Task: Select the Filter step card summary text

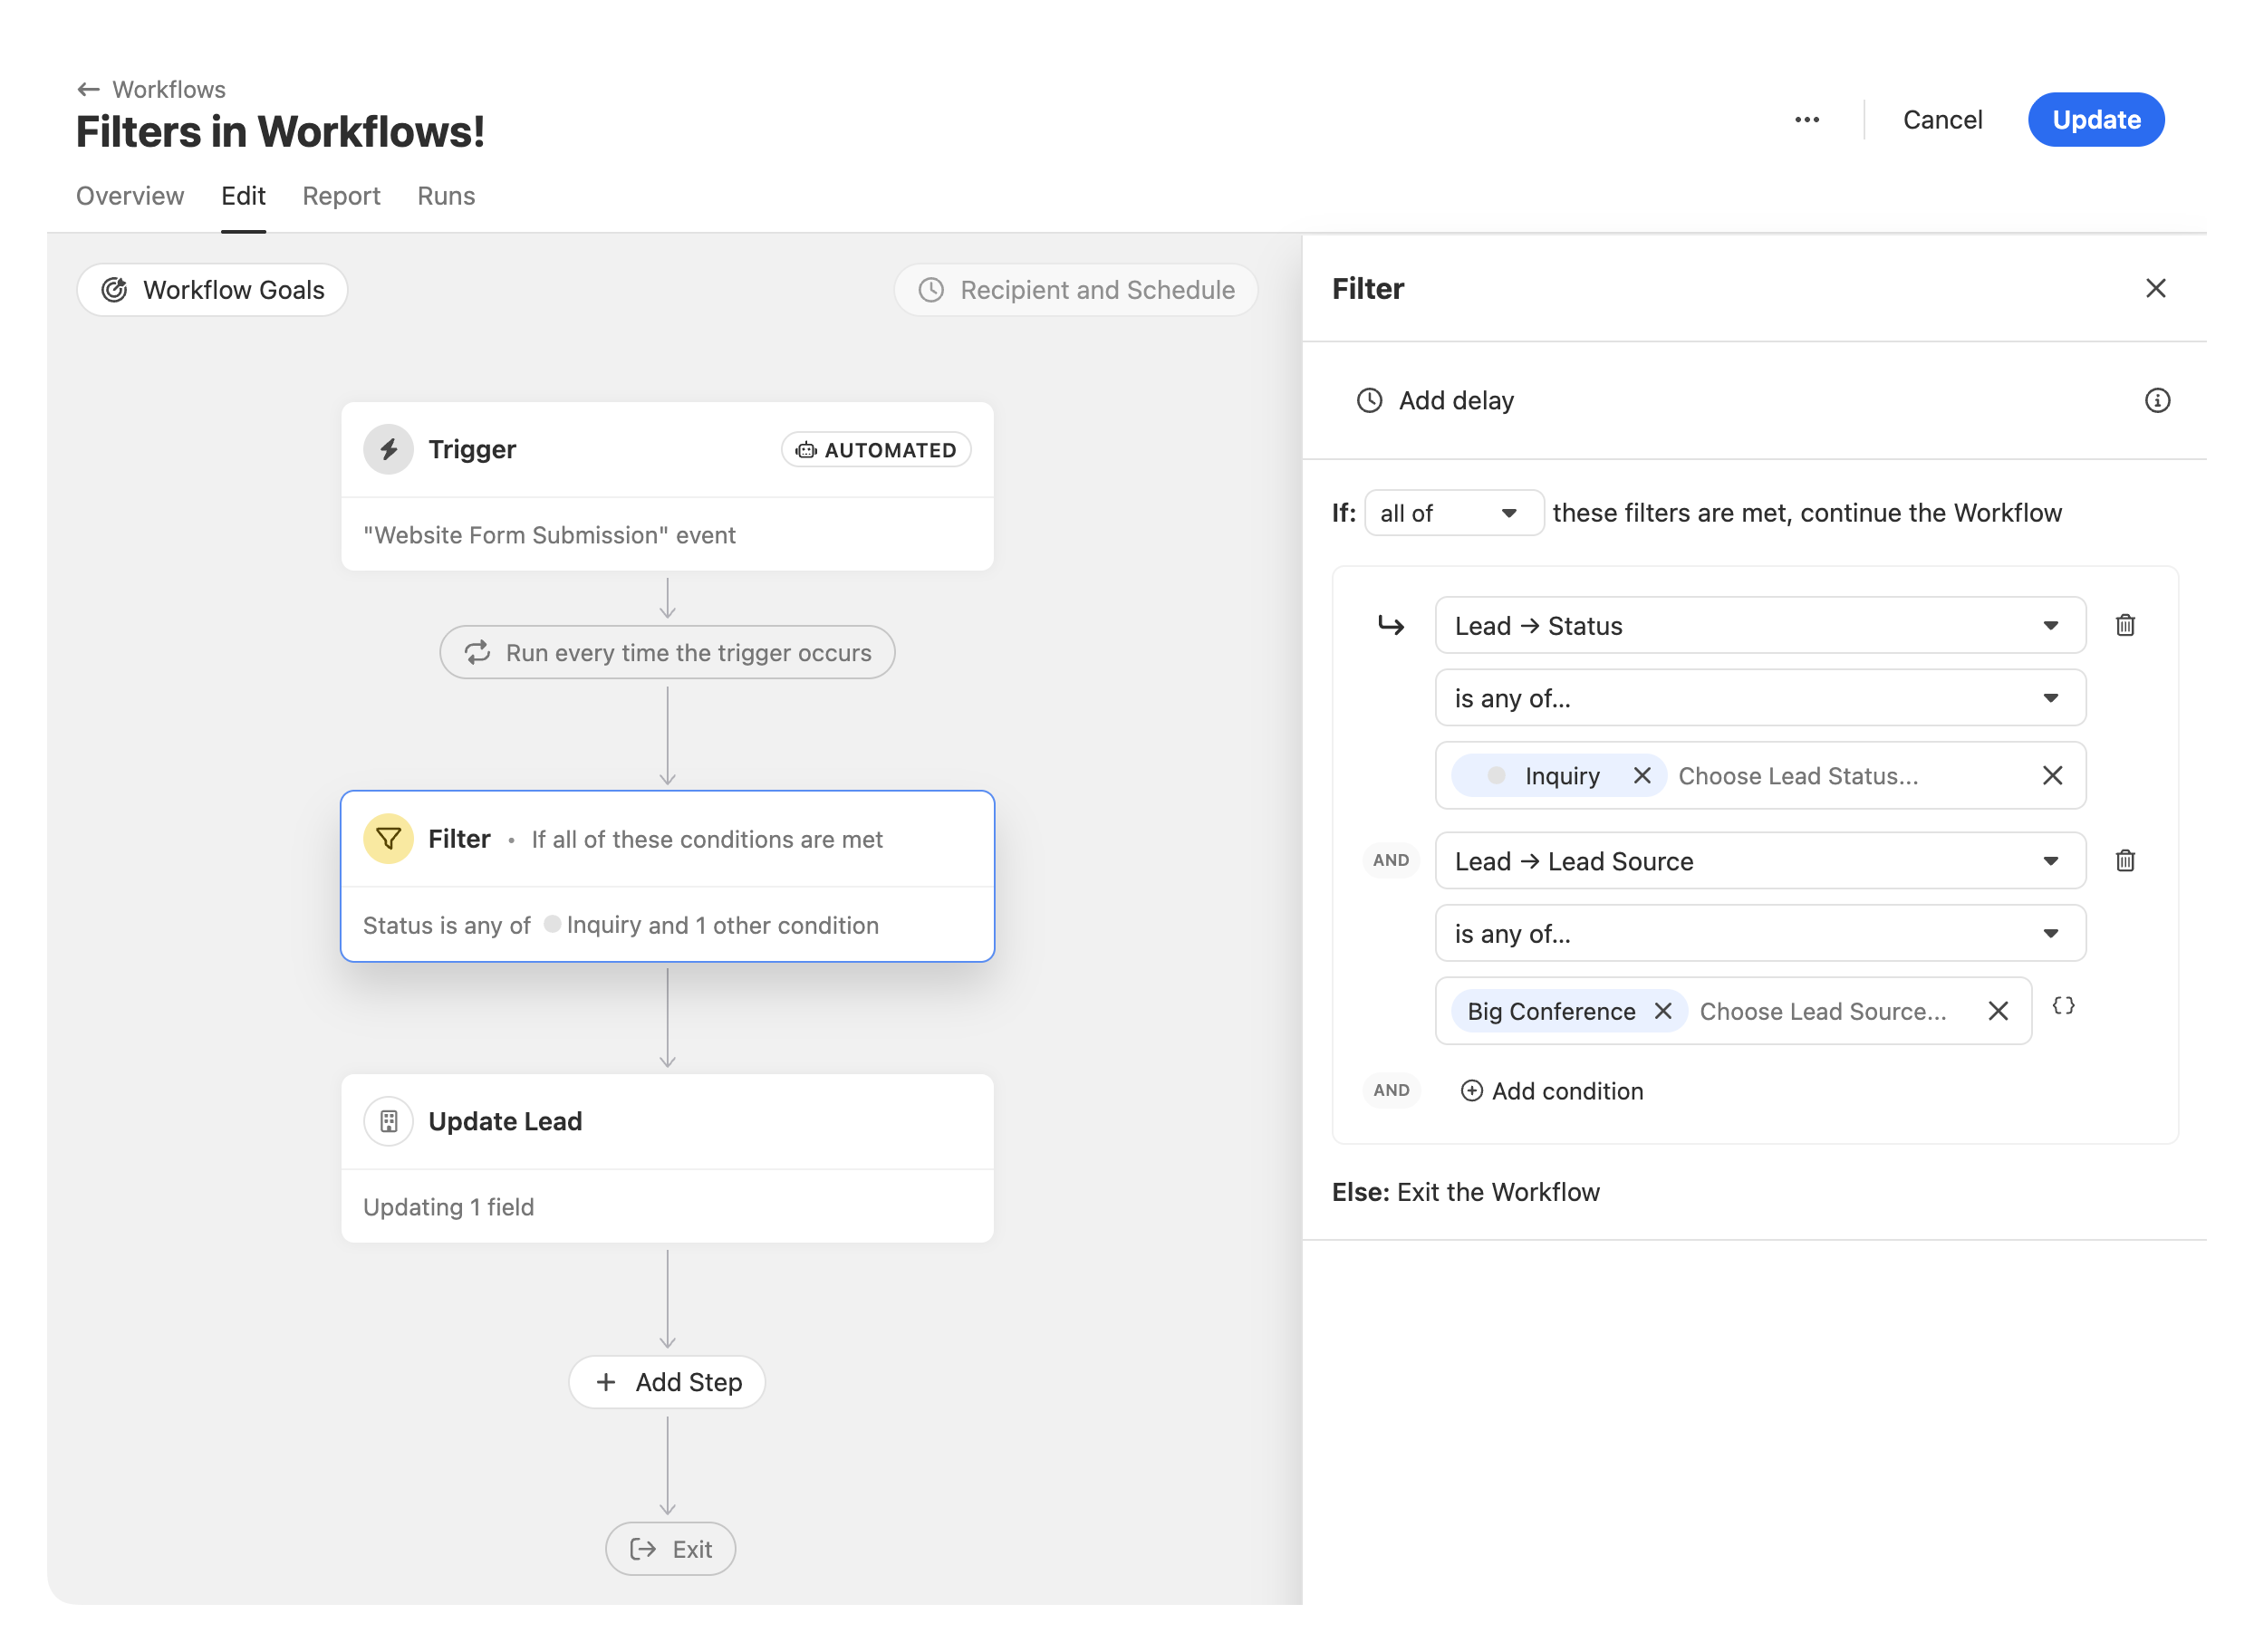Action: (x=620, y=925)
